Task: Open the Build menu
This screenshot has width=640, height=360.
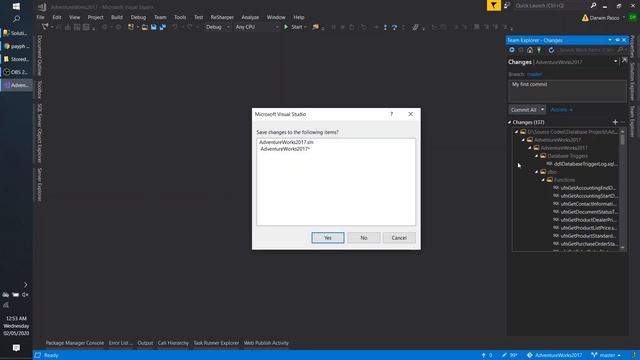Action: tap(117, 17)
